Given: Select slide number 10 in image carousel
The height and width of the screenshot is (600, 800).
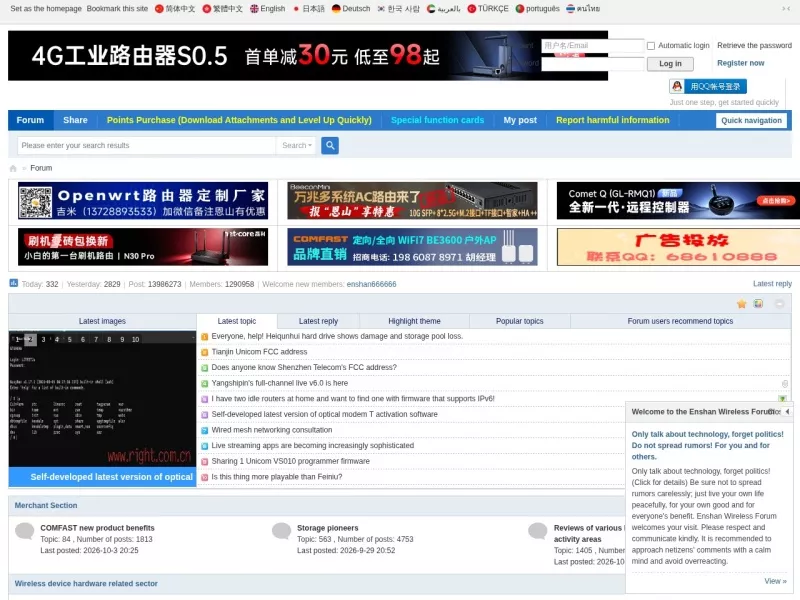Looking at the screenshot, I should pyautogui.click(x=135, y=339).
